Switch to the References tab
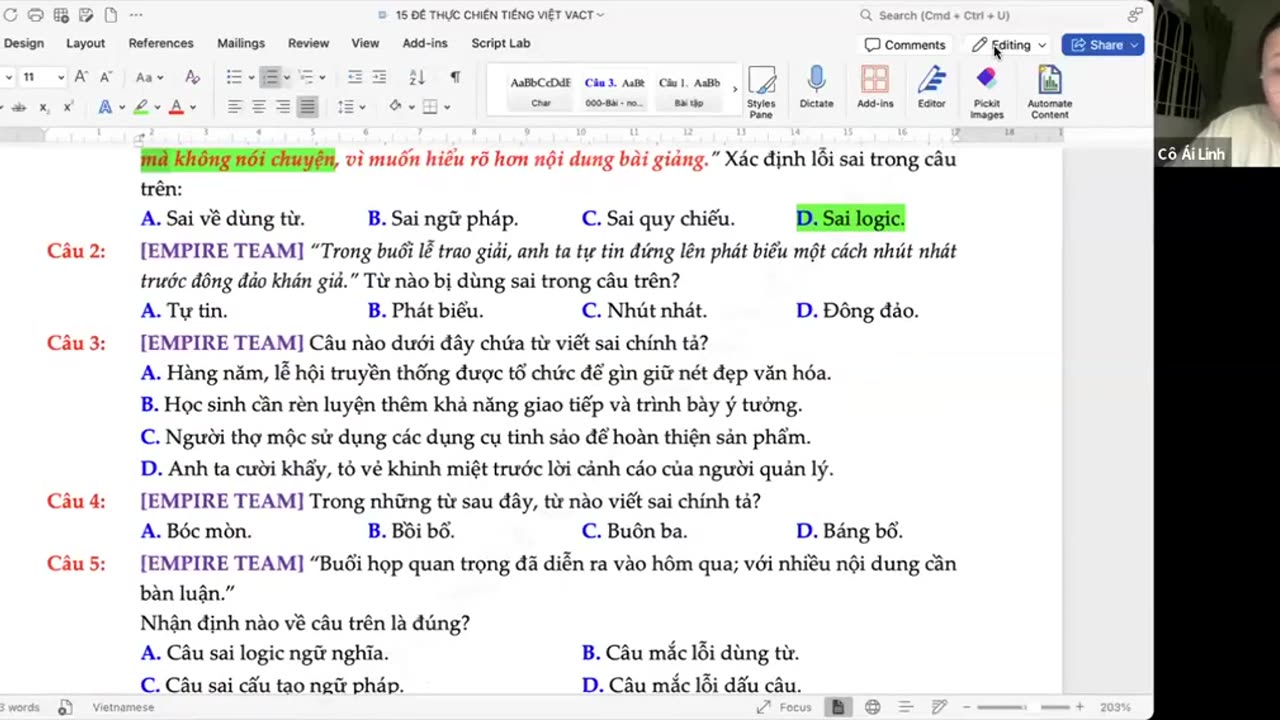The image size is (1280, 720). pyautogui.click(x=161, y=43)
